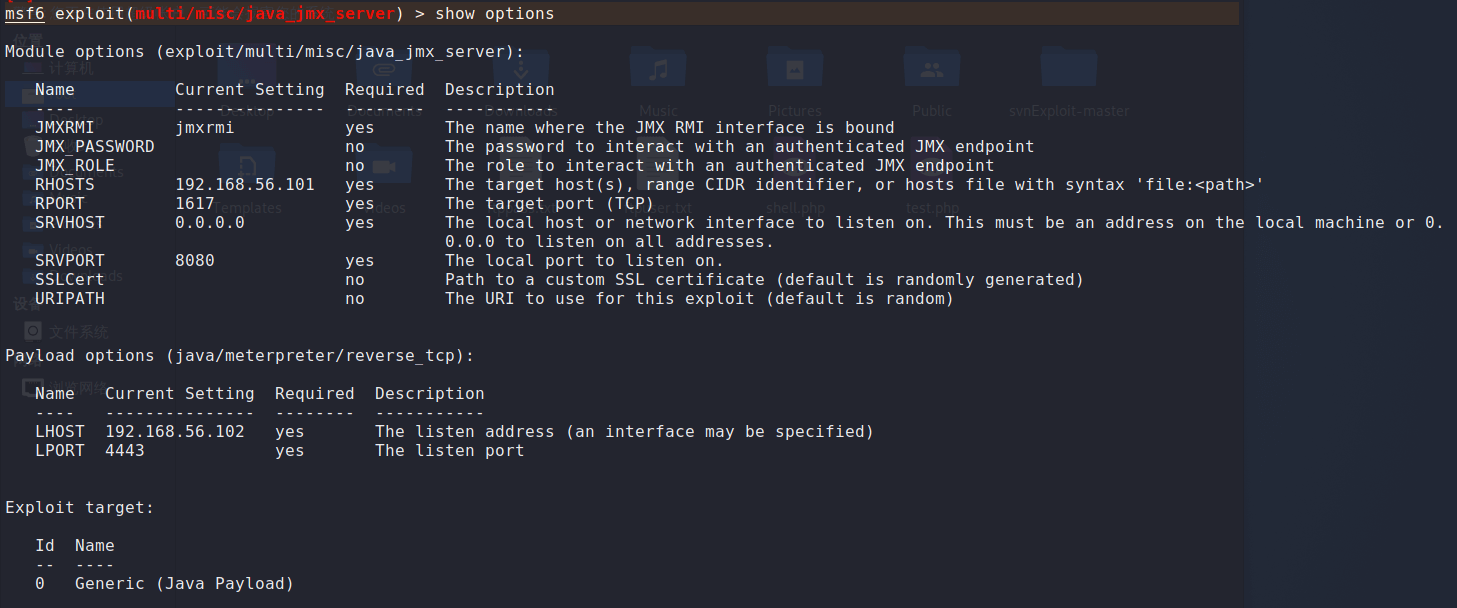Image resolution: width=1457 pixels, height=608 pixels.
Task: Click the msf6 prompt text
Action: pyautogui.click(x=25, y=14)
